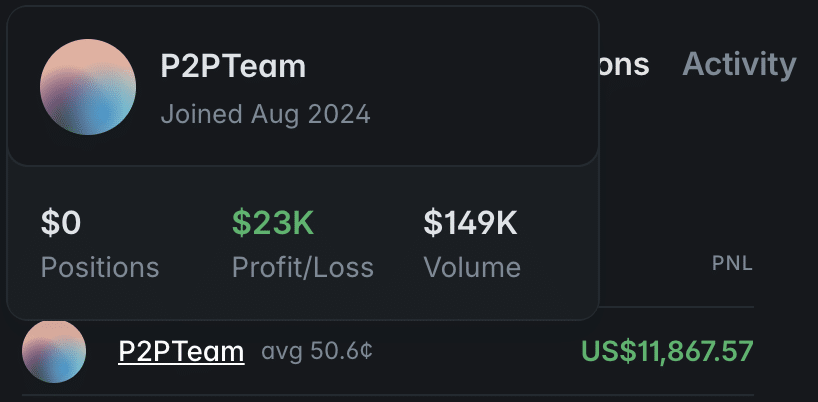This screenshot has width=818, height=402.
Task: Click the $0 positions value
Action: (61, 223)
